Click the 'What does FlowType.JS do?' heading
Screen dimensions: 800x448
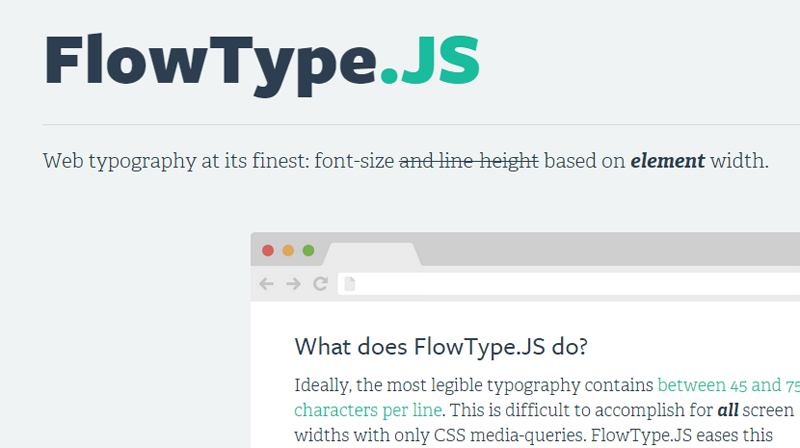click(441, 347)
